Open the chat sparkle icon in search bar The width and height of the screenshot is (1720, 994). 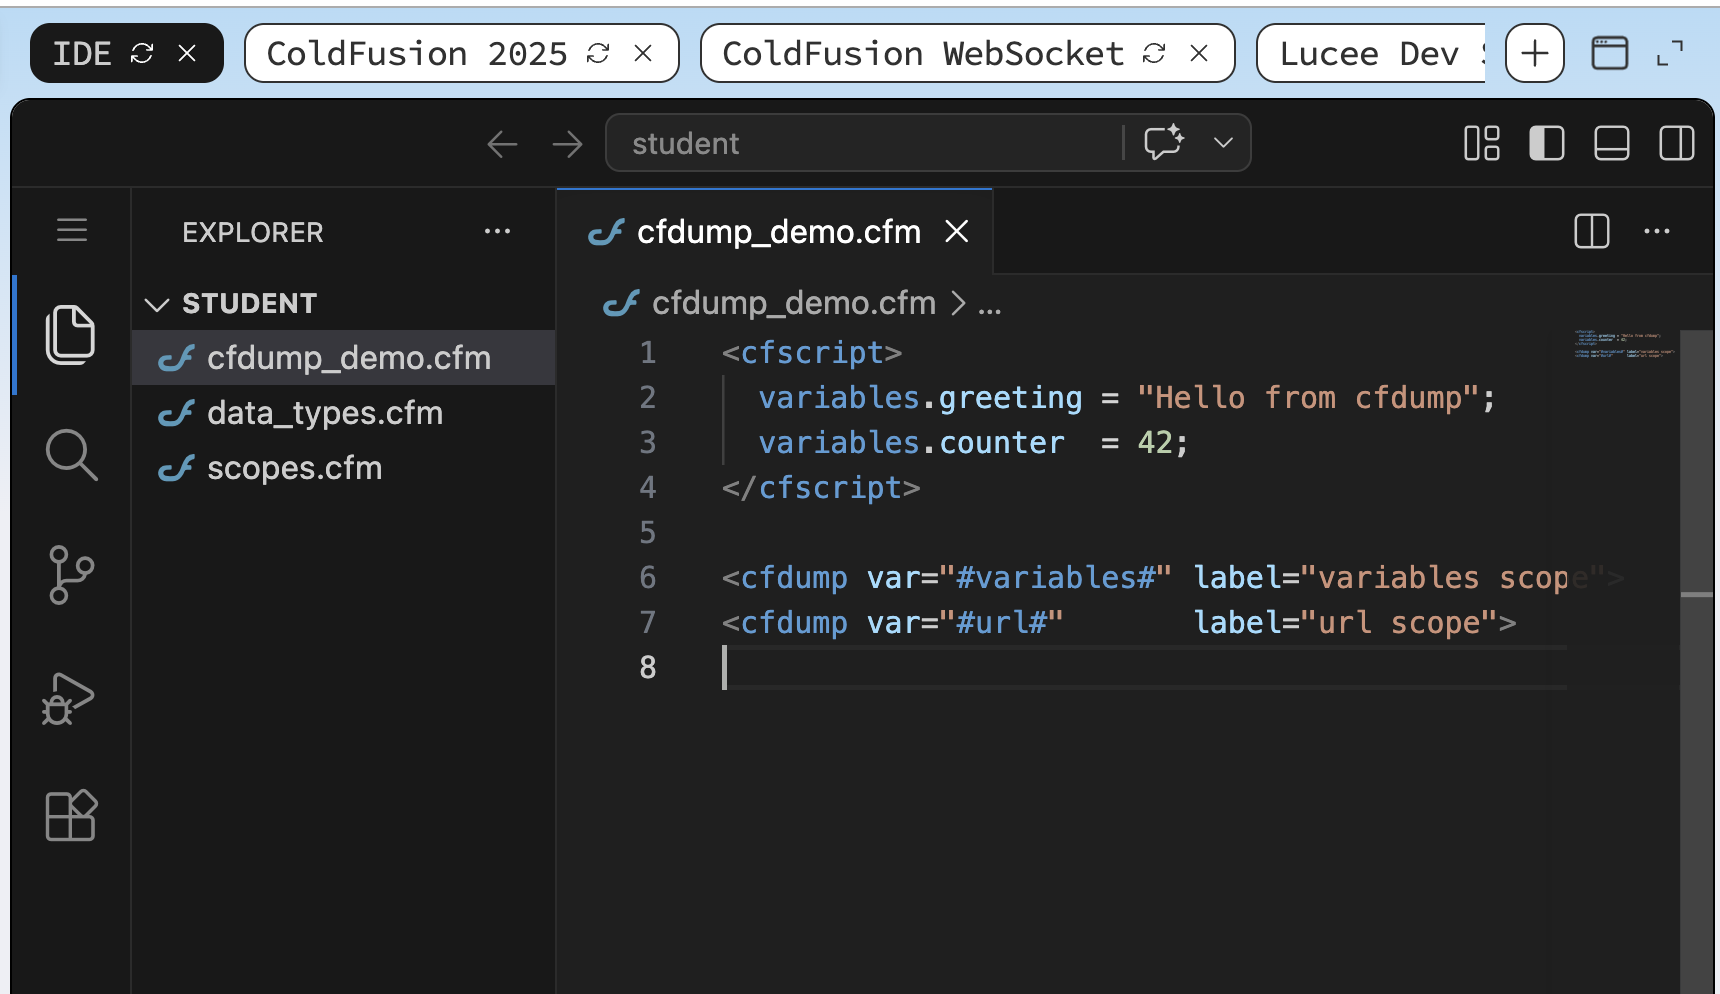(x=1164, y=142)
